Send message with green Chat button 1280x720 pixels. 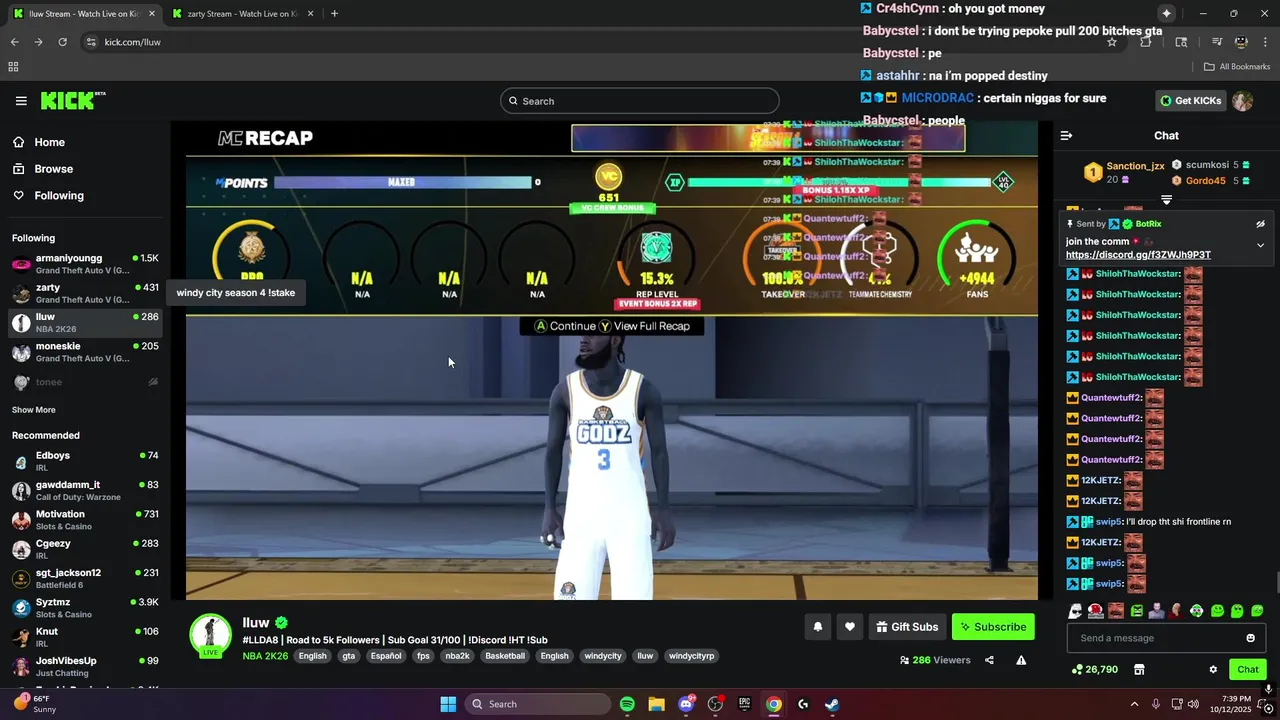tap(1248, 670)
